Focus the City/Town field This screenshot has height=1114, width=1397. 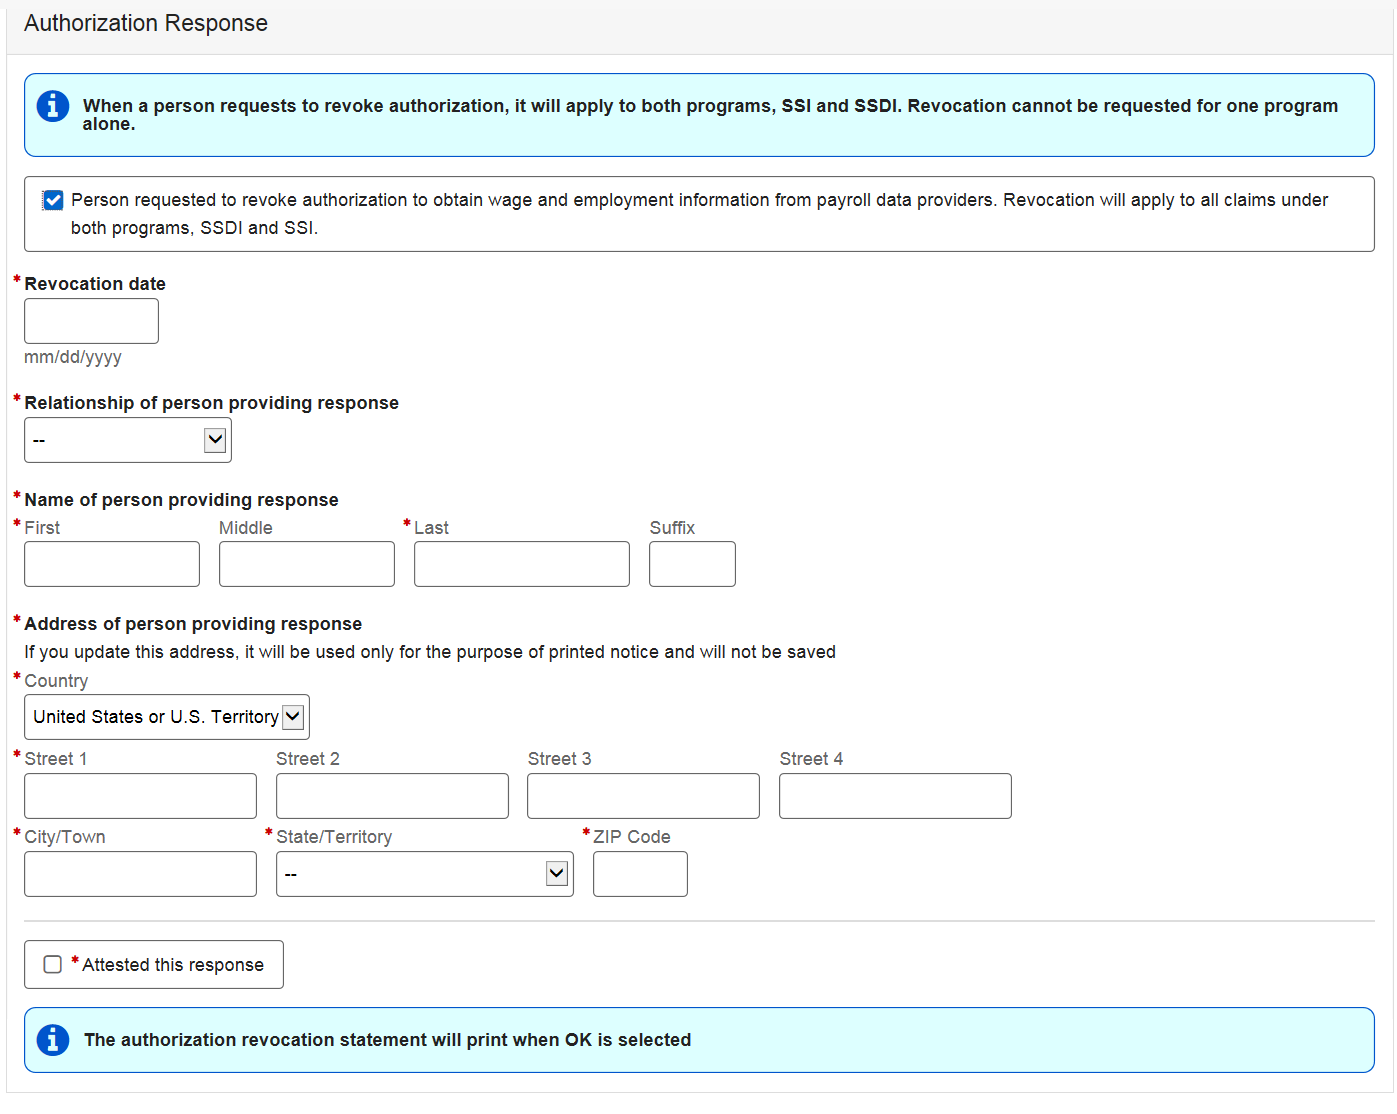(140, 874)
